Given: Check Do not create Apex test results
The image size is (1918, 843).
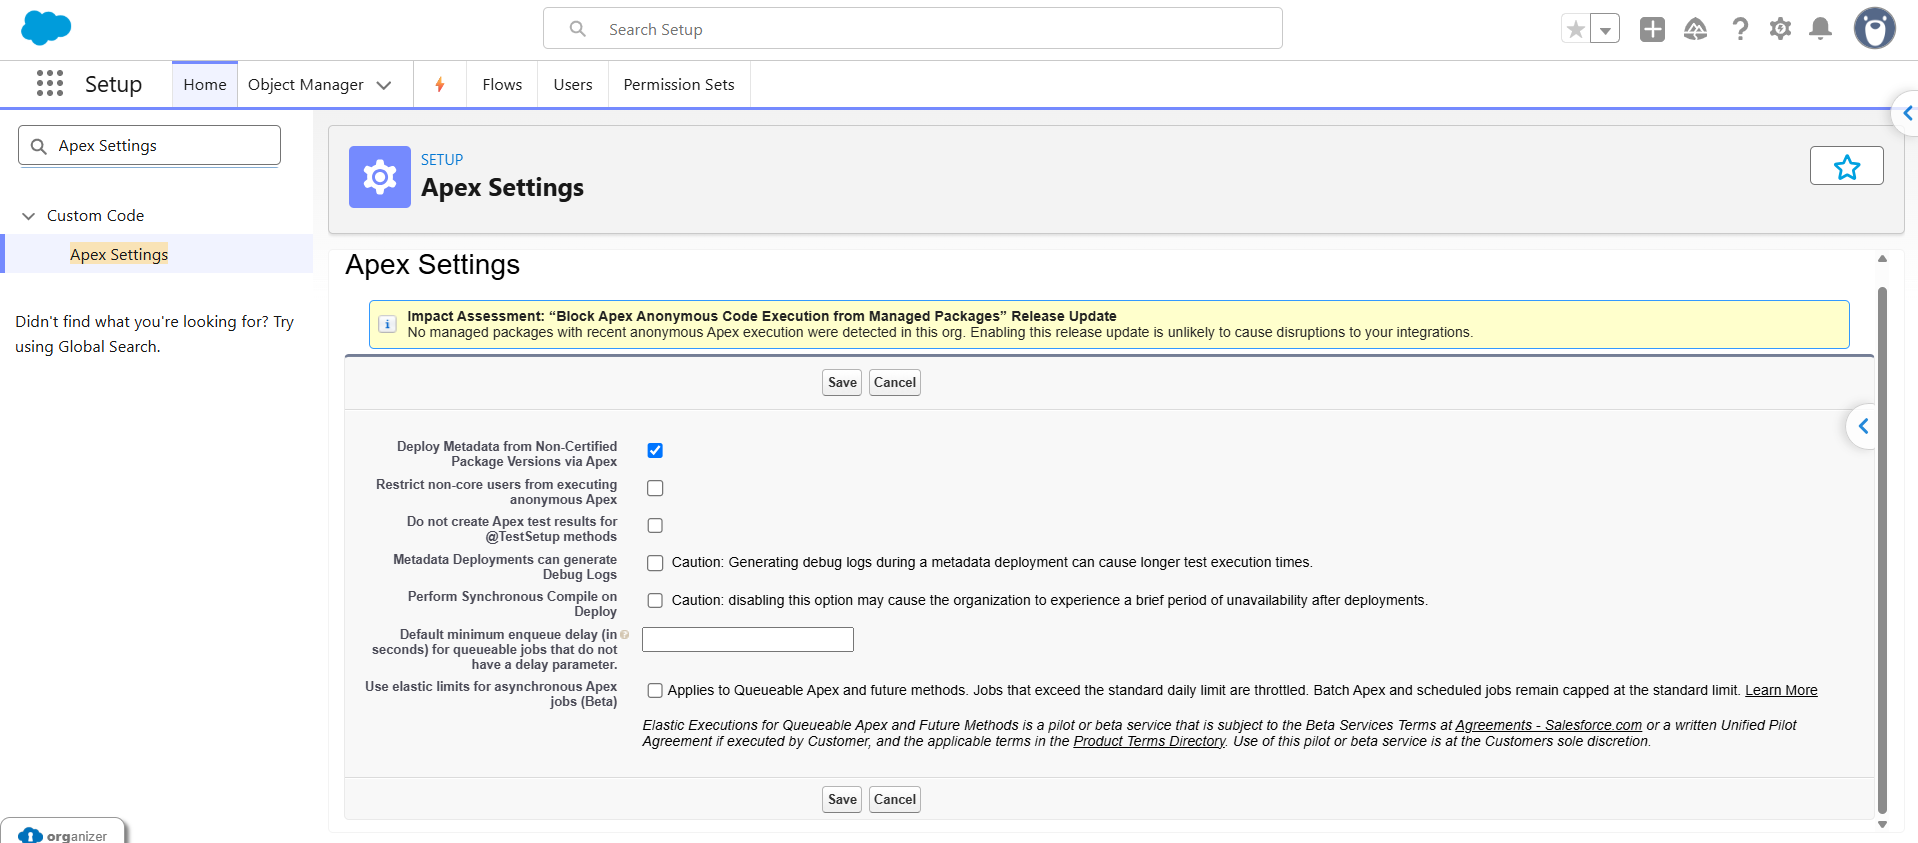Looking at the screenshot, I should [655, 526].
